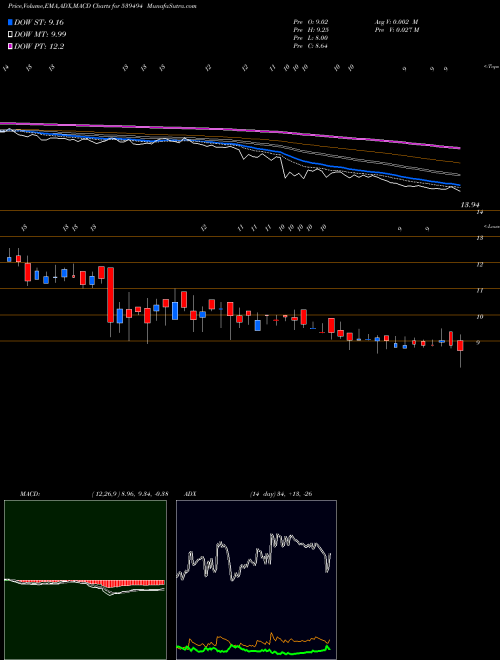
Task: Click the 9 price axis label
Action: tap(478, 343)
